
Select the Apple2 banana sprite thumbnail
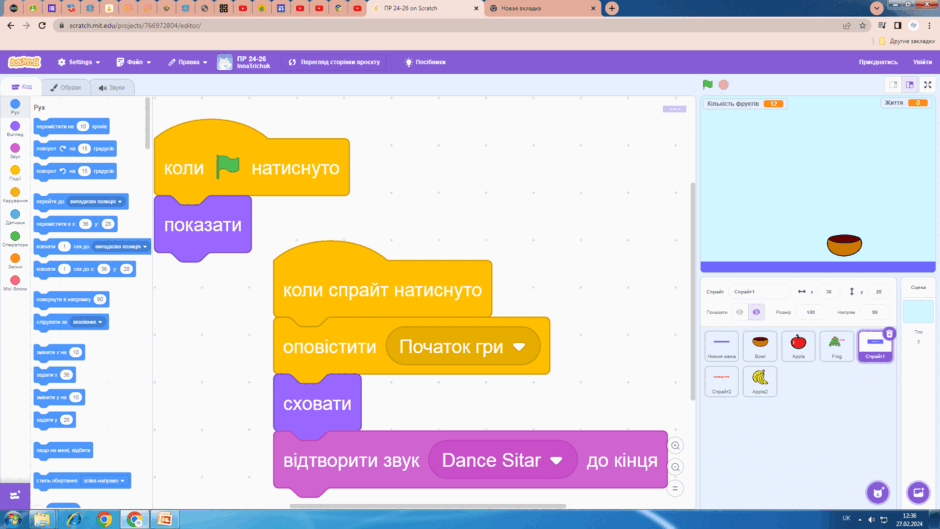pos(760,381)
